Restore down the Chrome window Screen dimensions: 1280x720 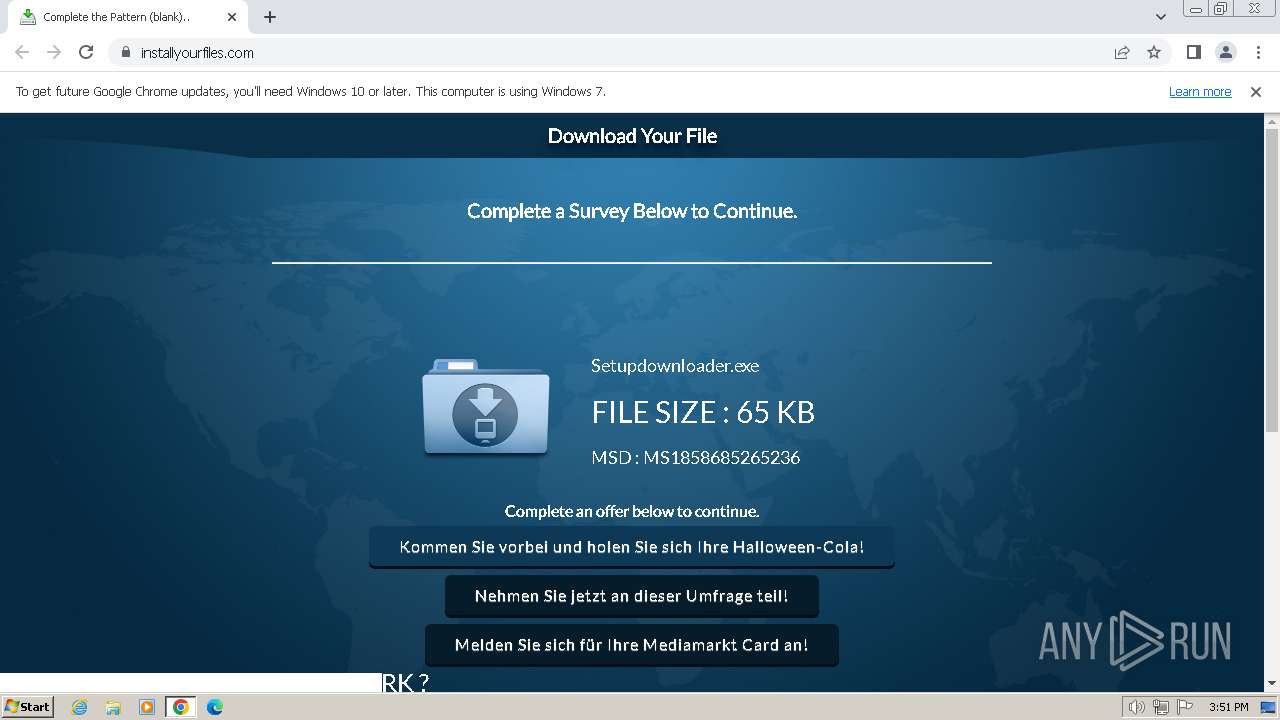1221,9
